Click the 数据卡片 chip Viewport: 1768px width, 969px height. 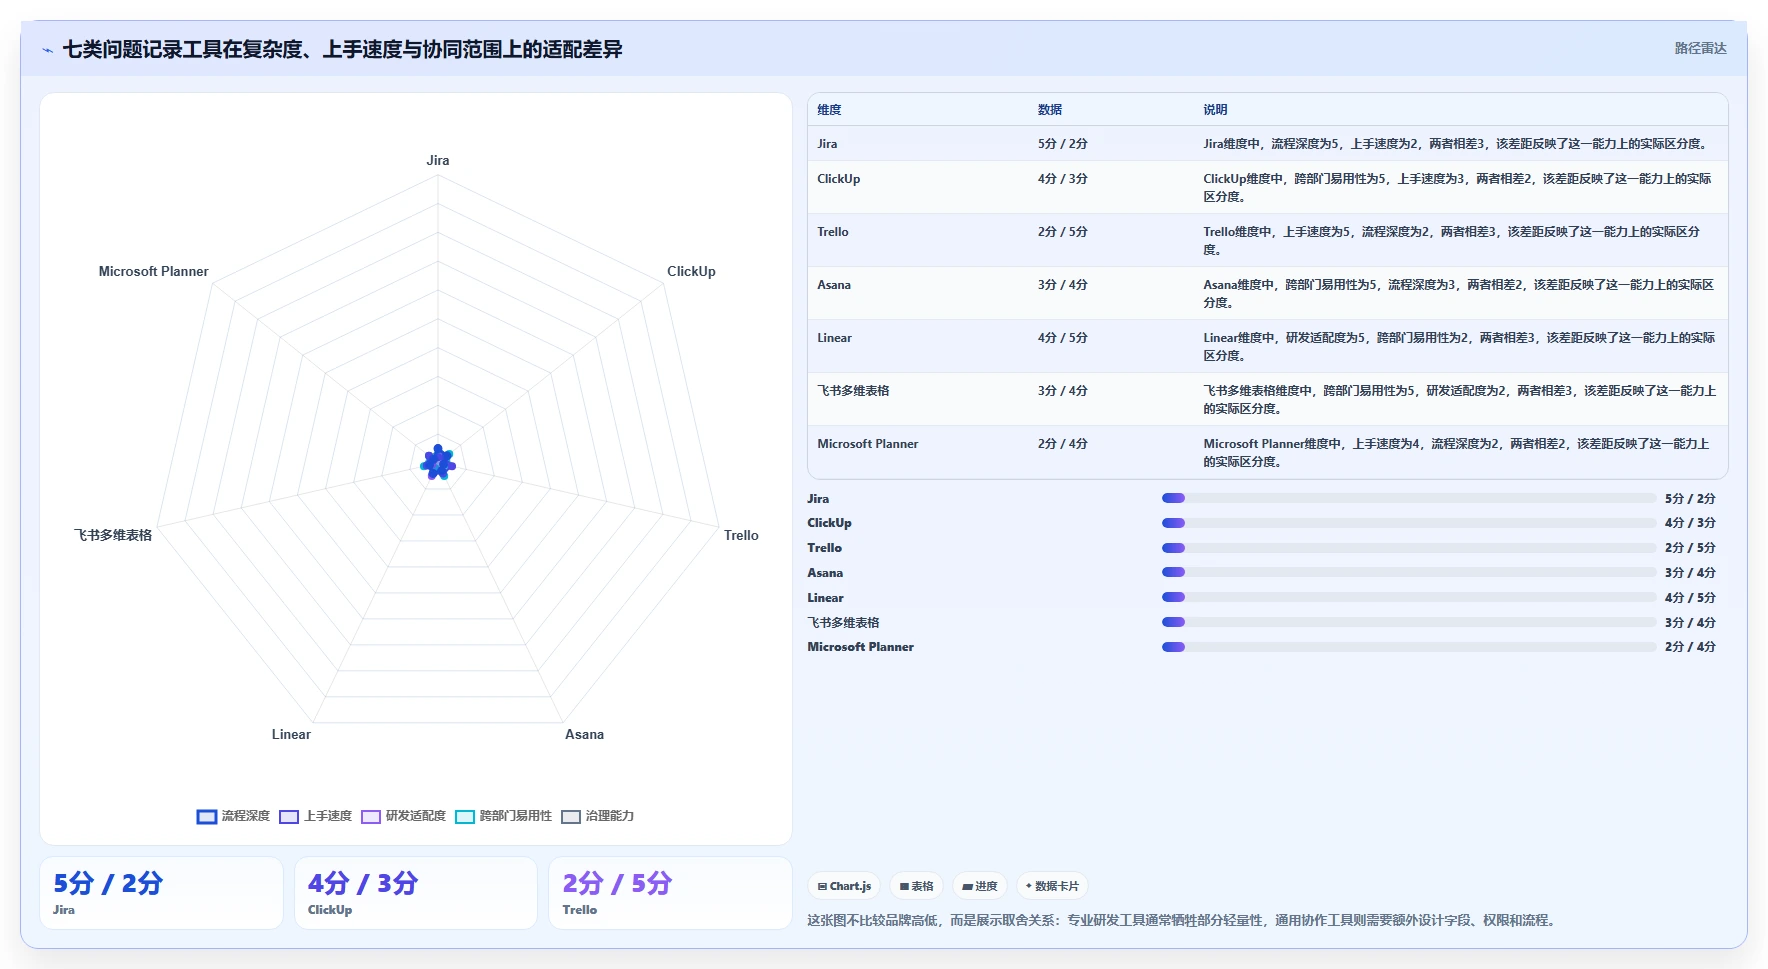coord(1053,886)
